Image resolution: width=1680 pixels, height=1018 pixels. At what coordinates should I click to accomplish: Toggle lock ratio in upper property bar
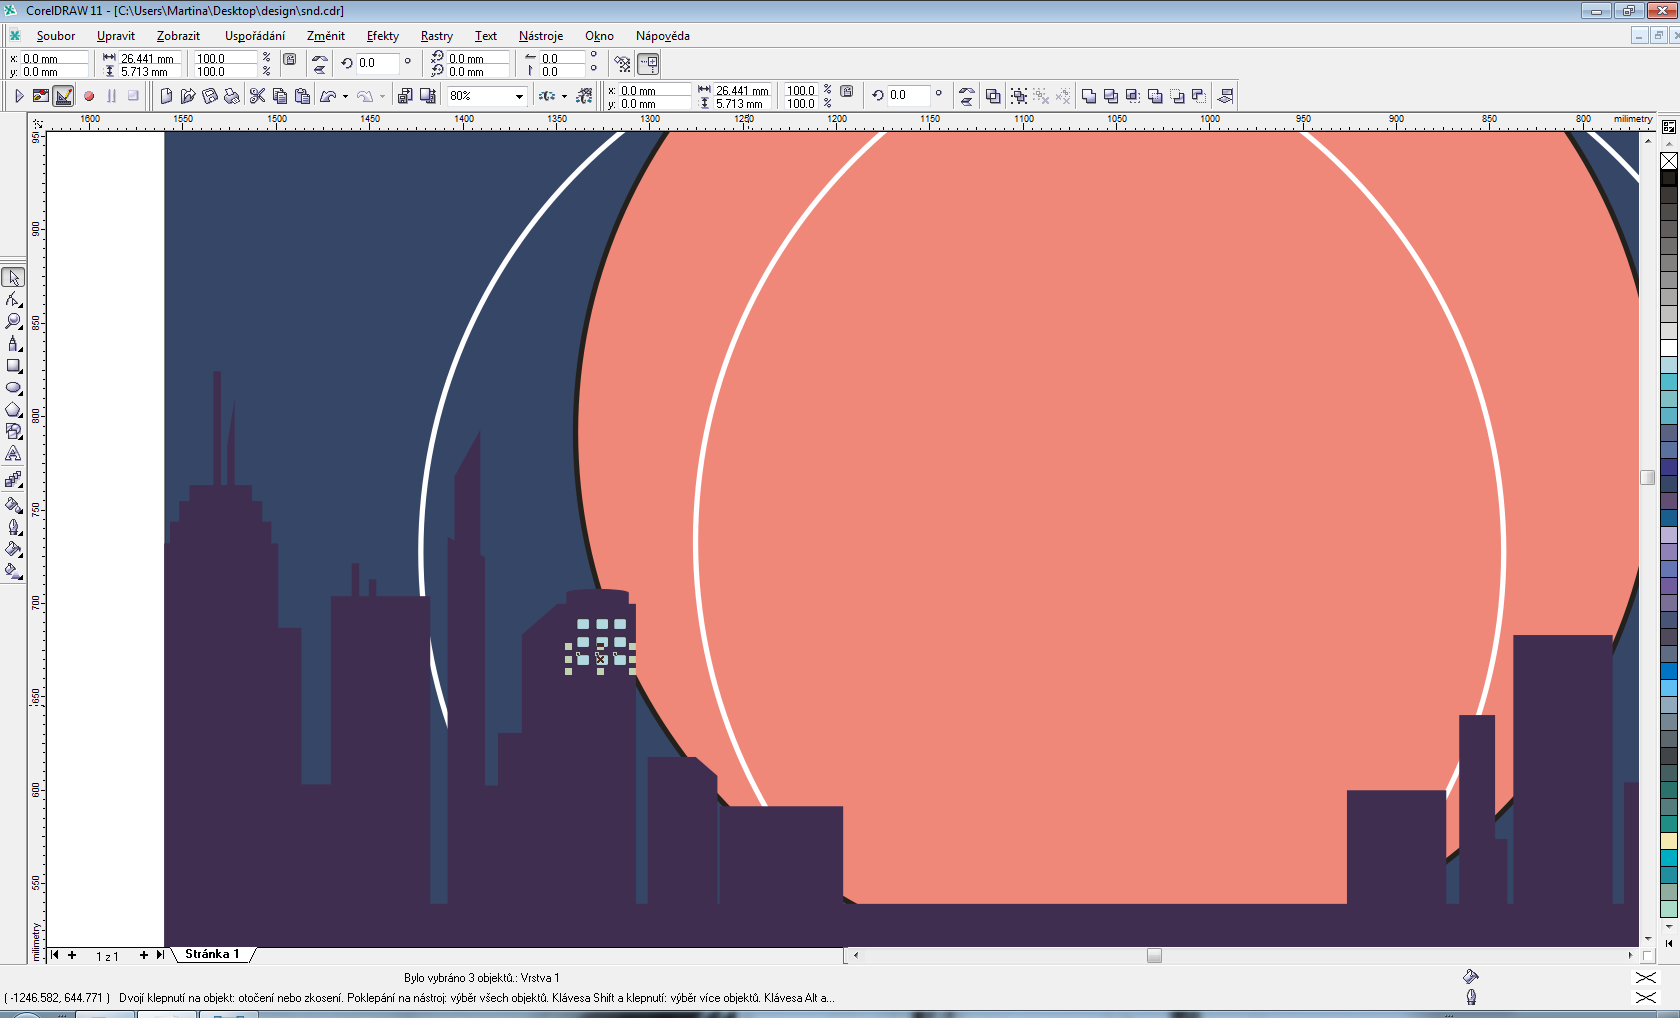289,59
